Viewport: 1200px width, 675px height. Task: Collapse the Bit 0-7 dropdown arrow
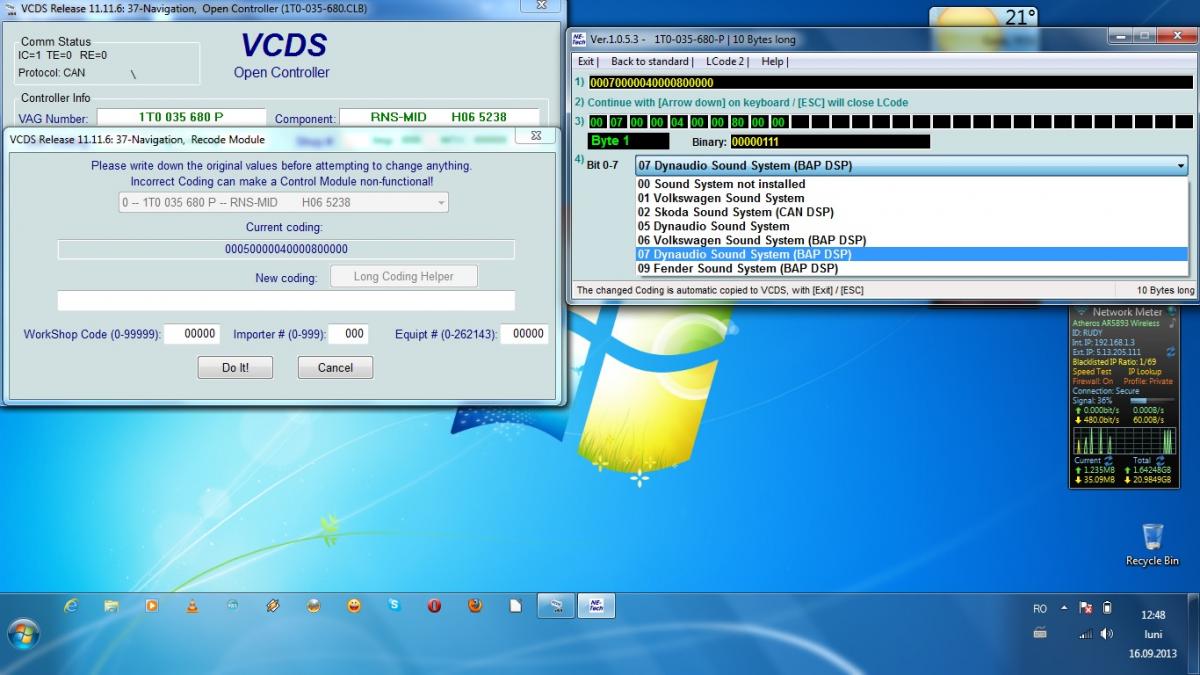pos(1180,166)
